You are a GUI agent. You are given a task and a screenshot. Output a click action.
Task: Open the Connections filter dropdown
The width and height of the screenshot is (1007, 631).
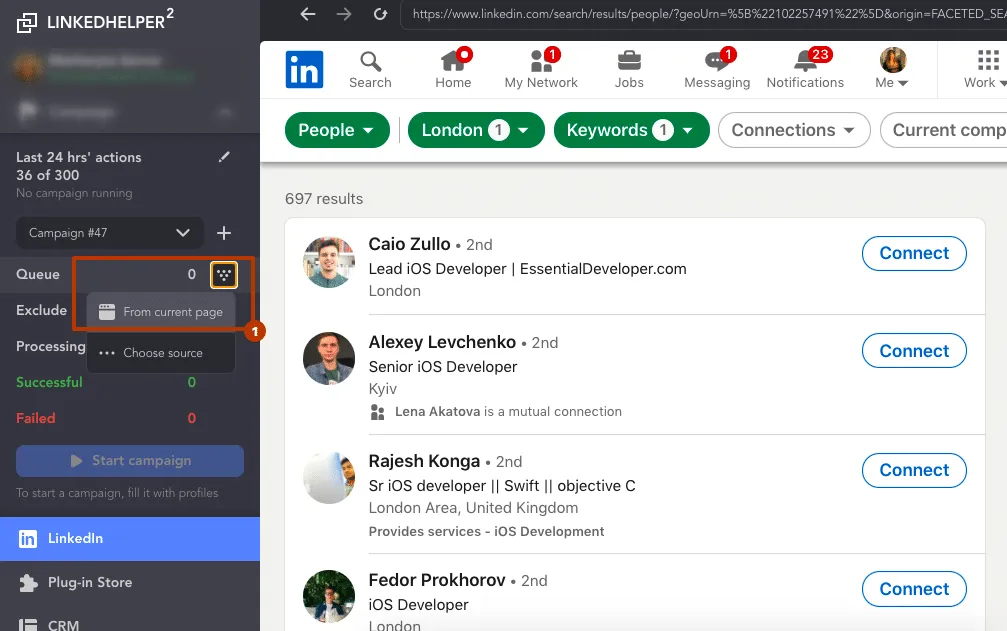pyautogui.click(x=794, y=130)
